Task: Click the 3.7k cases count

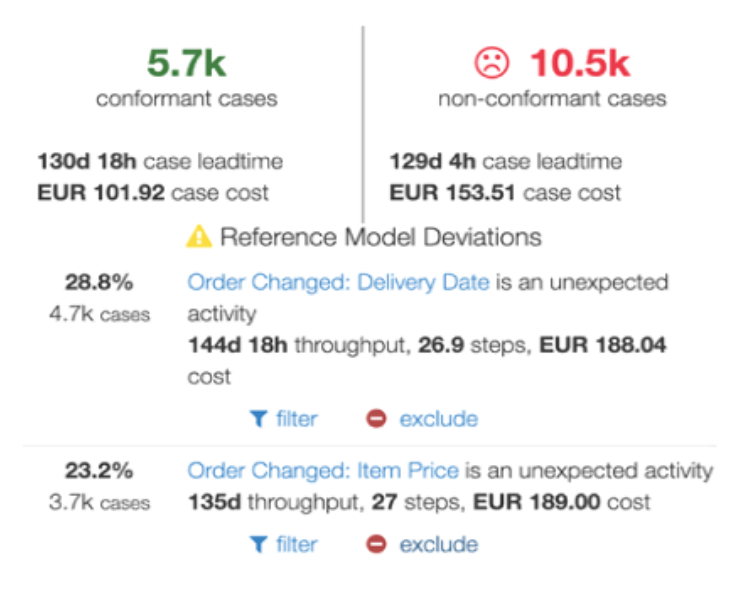Action: click(x=99, y=502)
